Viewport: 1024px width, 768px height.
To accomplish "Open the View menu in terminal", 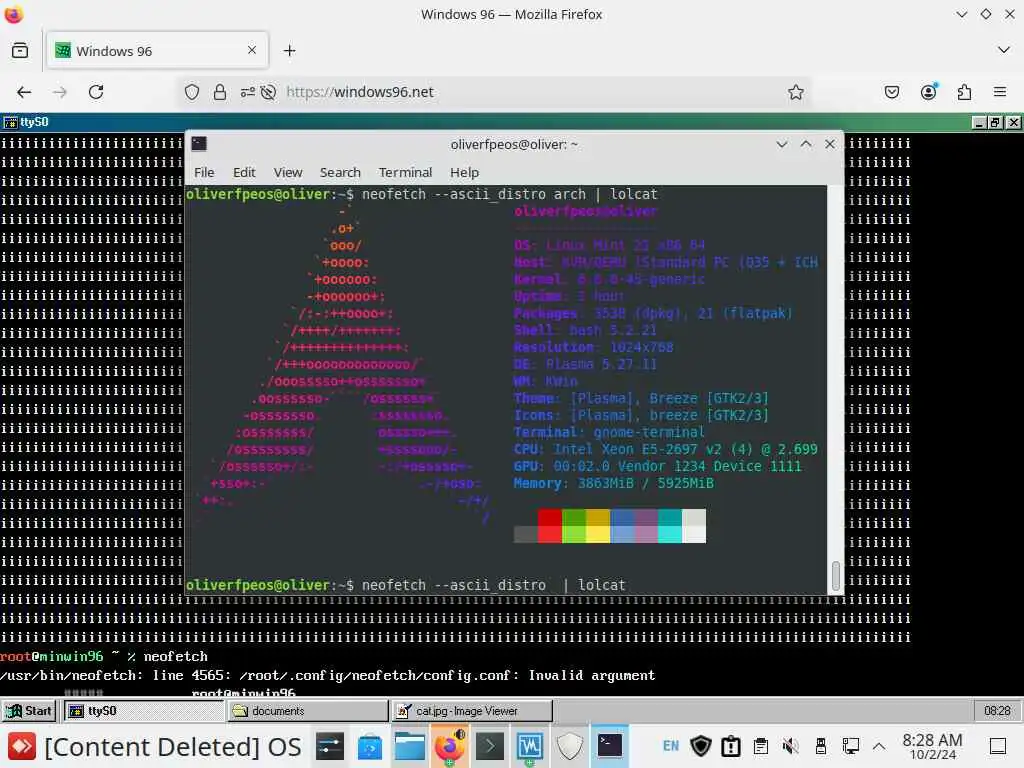I will [x=288, y=172].
